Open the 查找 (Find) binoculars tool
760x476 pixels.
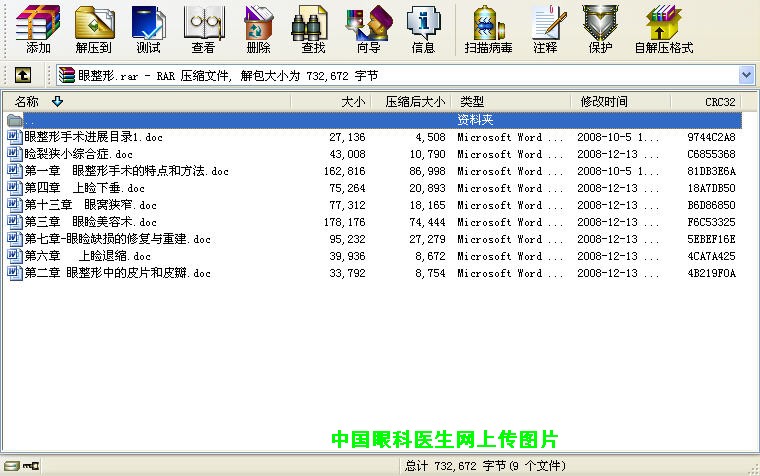point(313,28)
